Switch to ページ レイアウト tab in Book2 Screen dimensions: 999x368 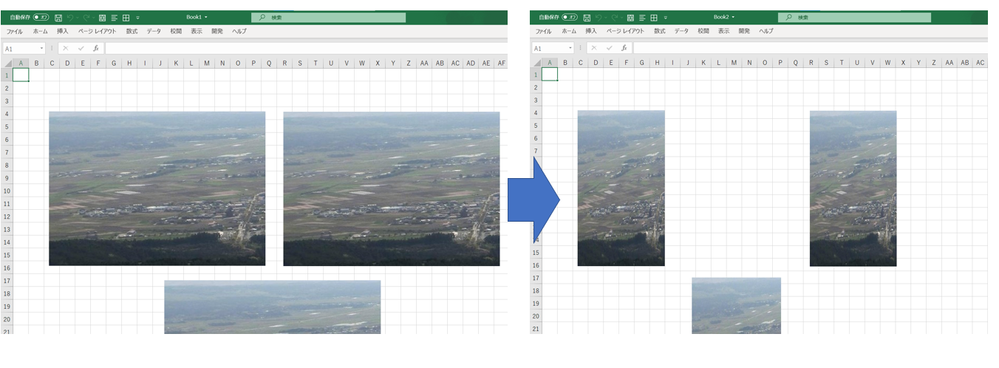point(626,31)
